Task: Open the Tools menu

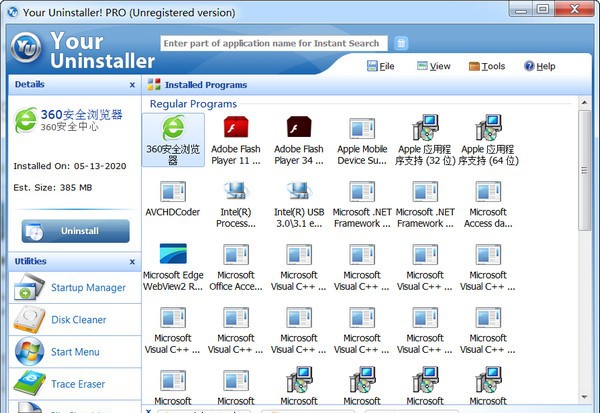Action: click(x=487, y=66)
